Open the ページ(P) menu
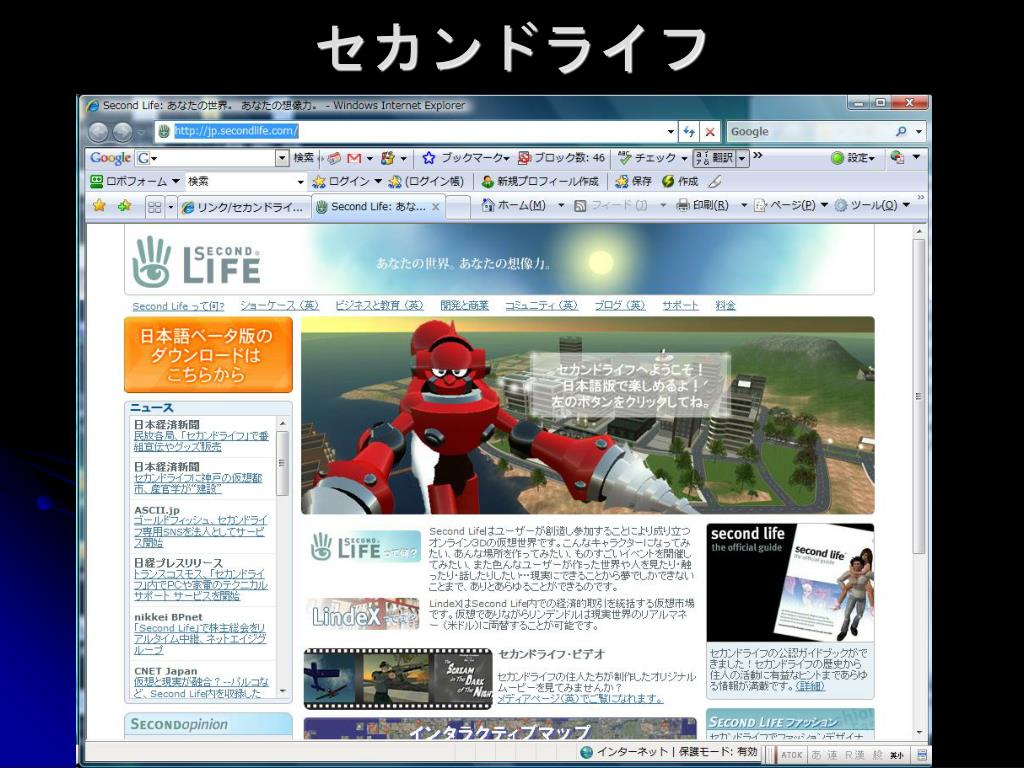Screen dimensions: 1024x768 pyautogui.click(x=790, y=206)
